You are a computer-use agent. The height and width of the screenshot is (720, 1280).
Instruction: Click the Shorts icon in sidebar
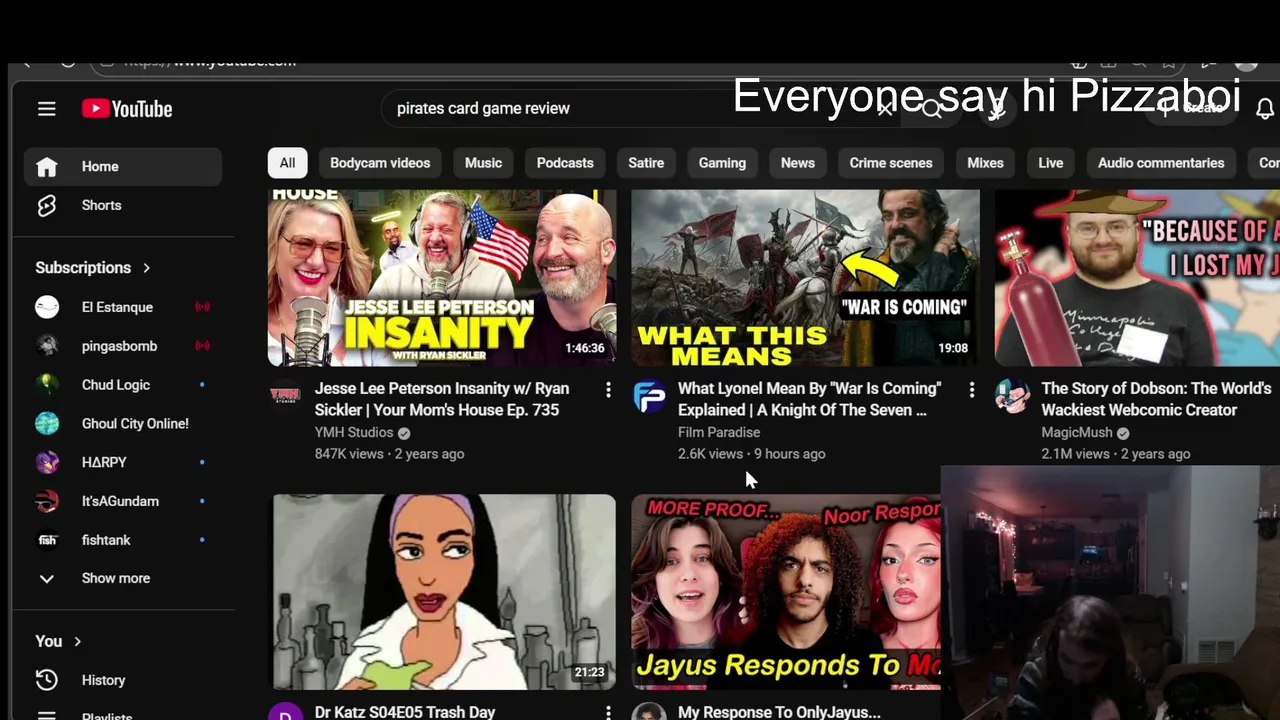point(47,205)
